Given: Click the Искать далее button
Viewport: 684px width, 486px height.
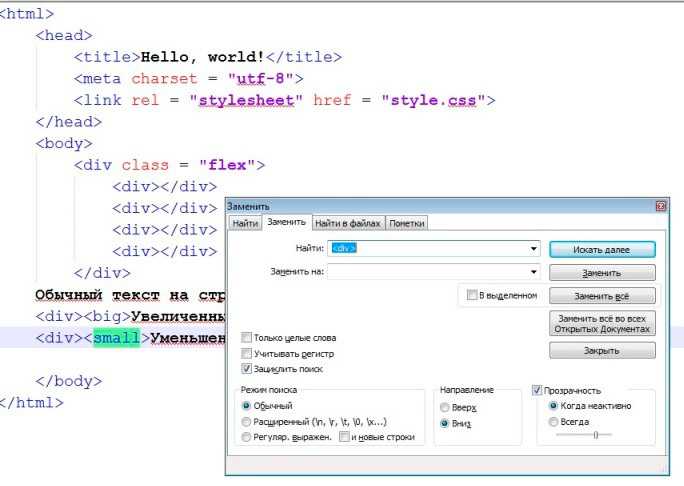Looking at the screenshot, I should (602, 250).
